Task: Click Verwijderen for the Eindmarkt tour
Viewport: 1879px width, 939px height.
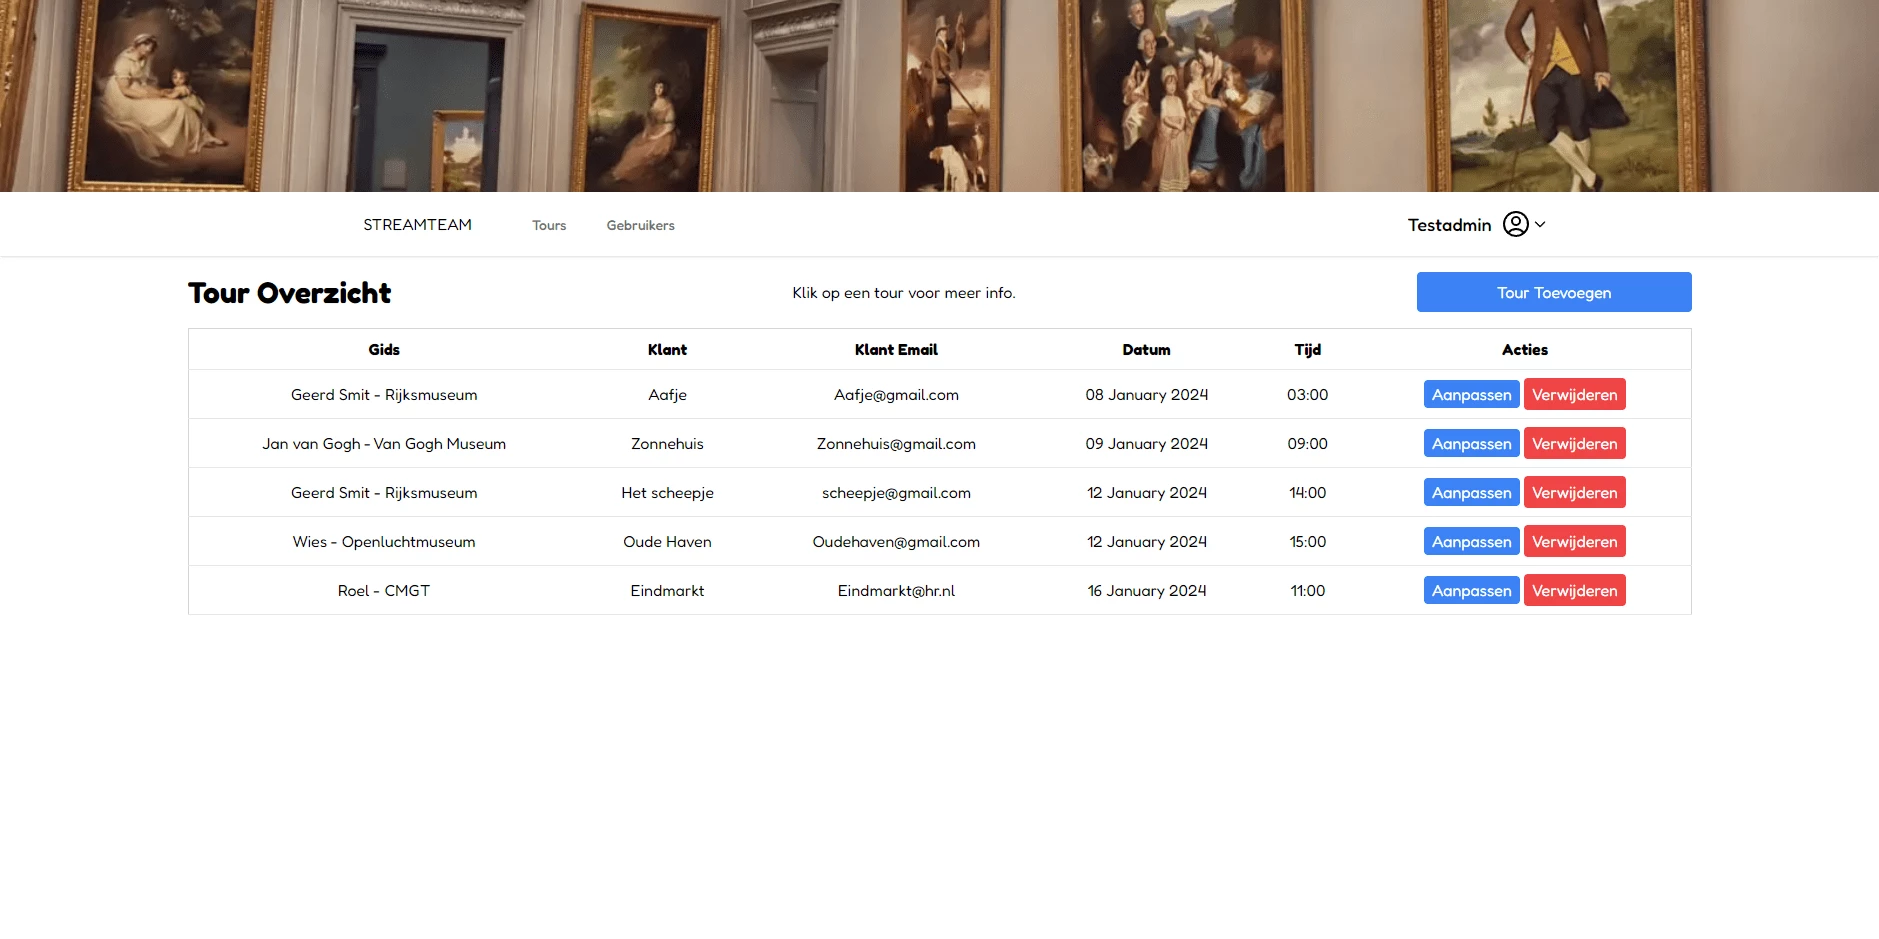Action: [1574, 590]
